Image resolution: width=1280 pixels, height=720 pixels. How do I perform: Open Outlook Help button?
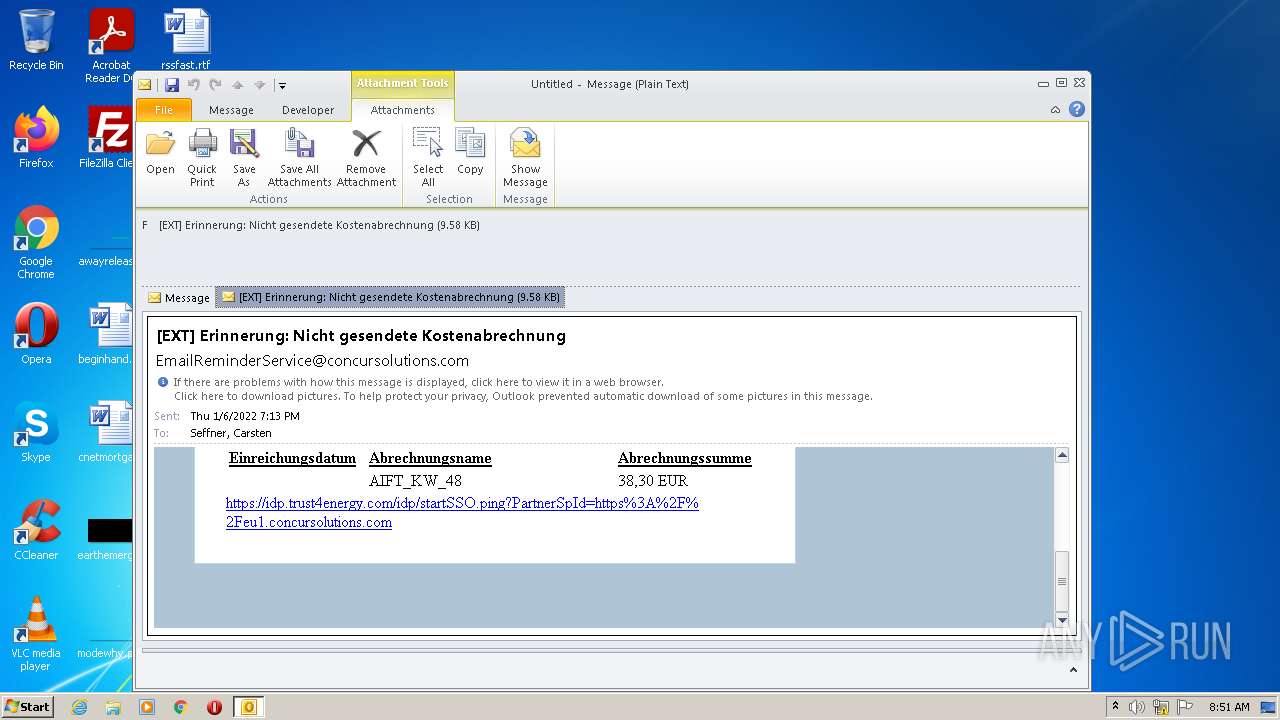pyautogui.click(x=1077, y=110)
